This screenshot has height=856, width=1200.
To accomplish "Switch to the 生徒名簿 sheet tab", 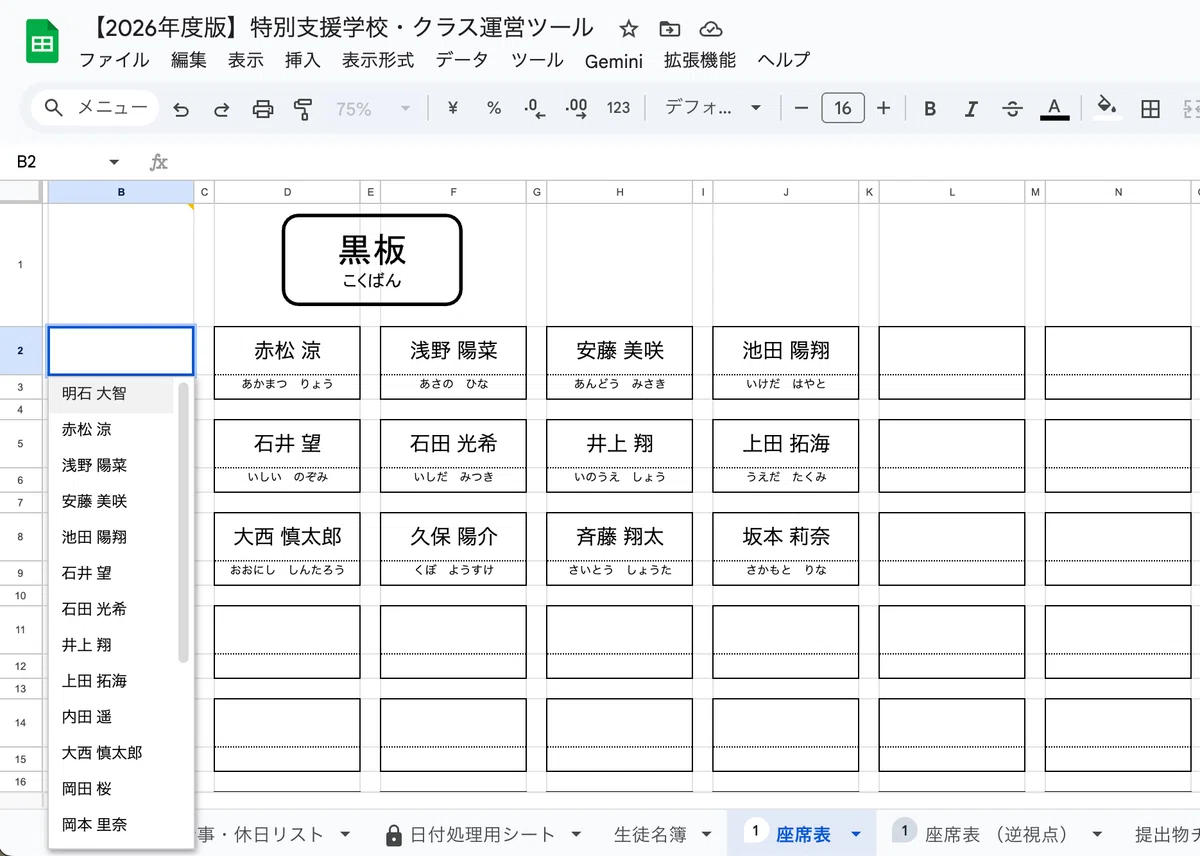I will click(650, 834).
